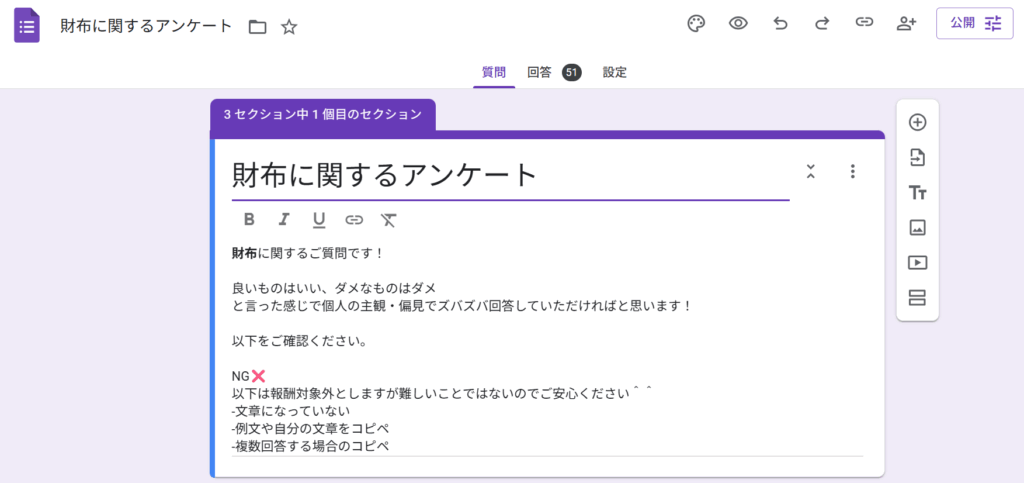Click the form name in header
1024x483 pixels.
(146, 26)
